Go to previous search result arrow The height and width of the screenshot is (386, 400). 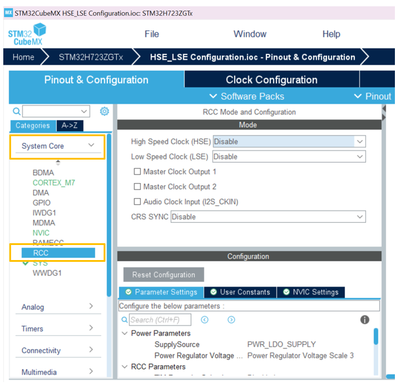coord(205,320)
